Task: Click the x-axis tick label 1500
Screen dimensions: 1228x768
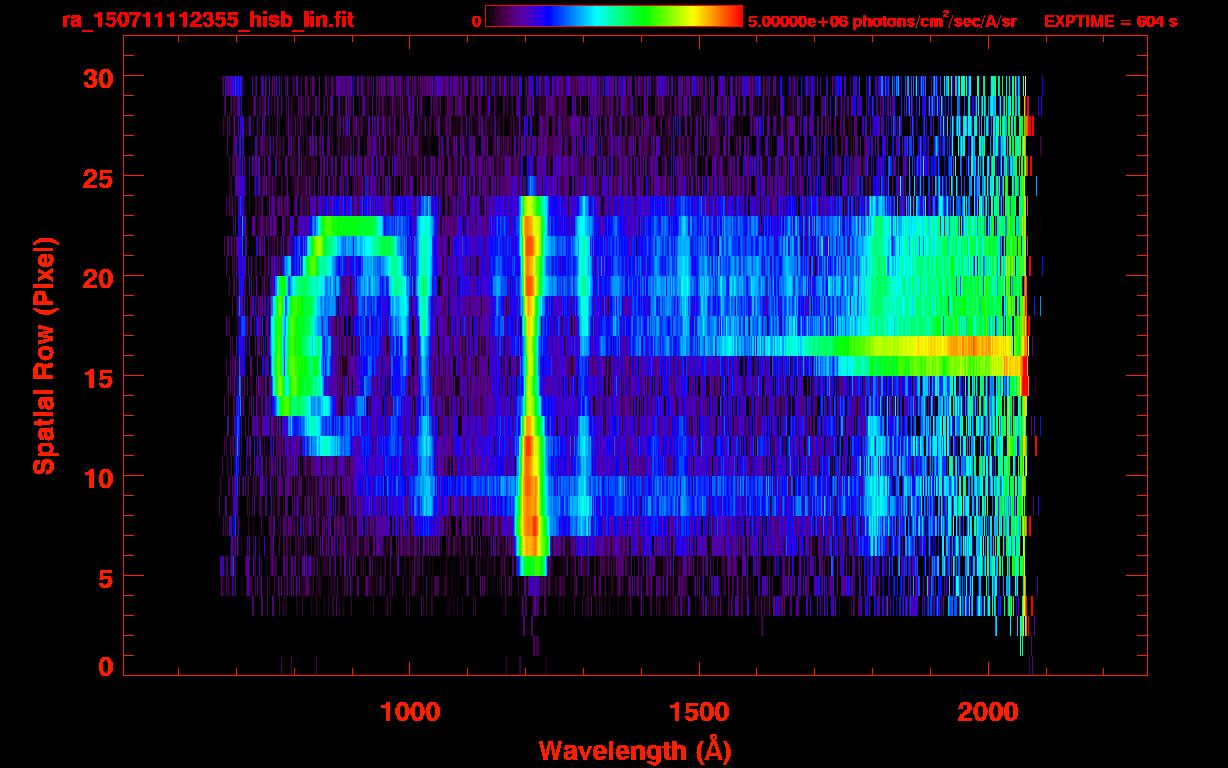Action: [x=699, y=712]
